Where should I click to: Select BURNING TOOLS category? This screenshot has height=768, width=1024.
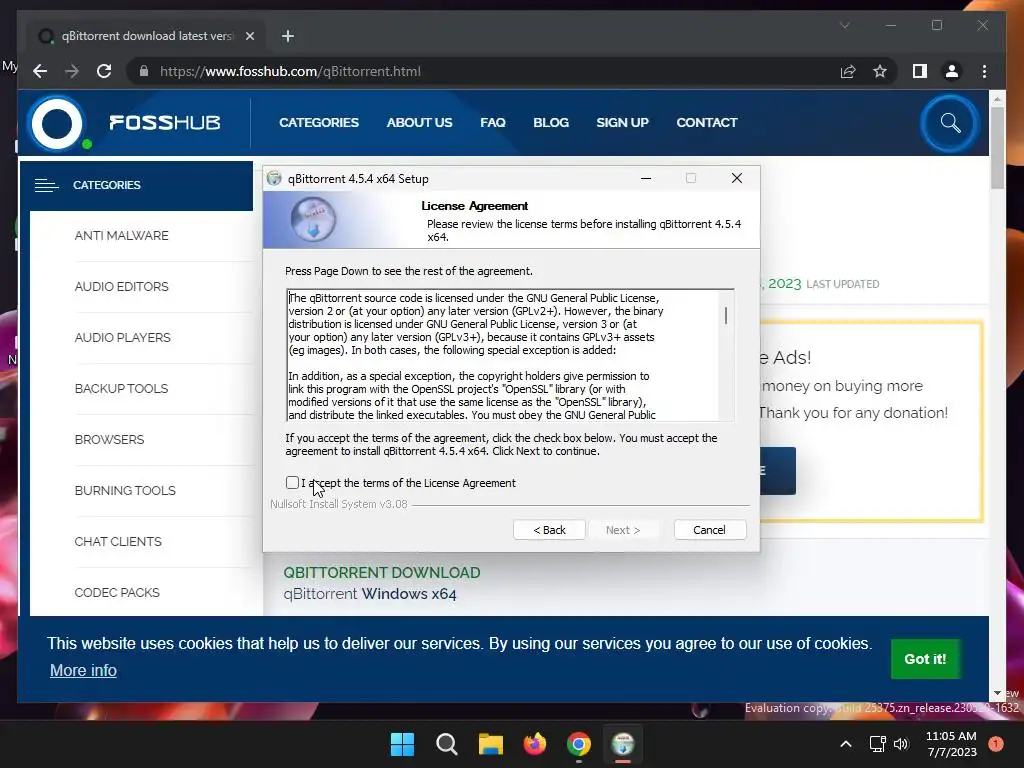(x=125, y=490)
